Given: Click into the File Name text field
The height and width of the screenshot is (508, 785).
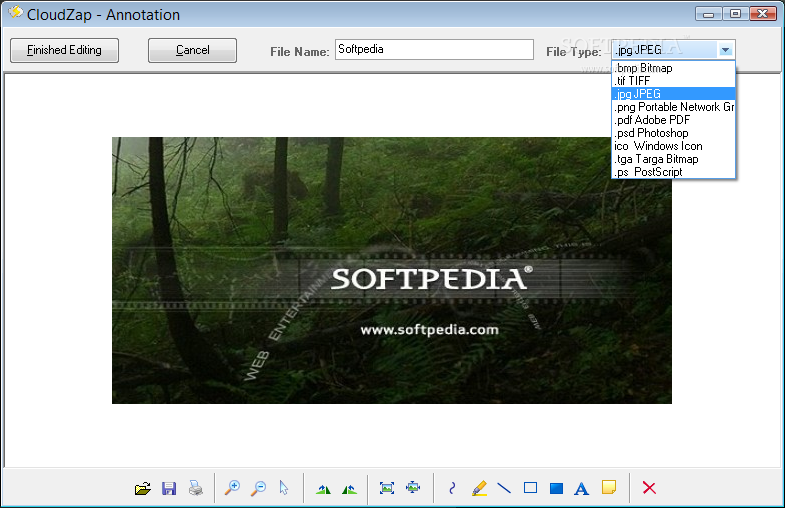Looking at the screenshot, I should click(434, 50).
